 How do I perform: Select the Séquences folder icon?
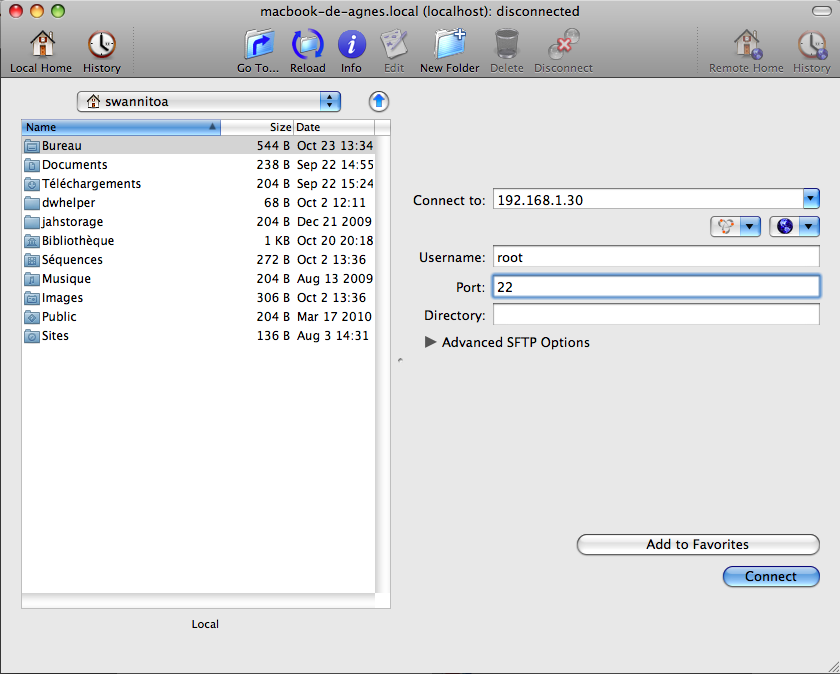click(x=32, y=260)
